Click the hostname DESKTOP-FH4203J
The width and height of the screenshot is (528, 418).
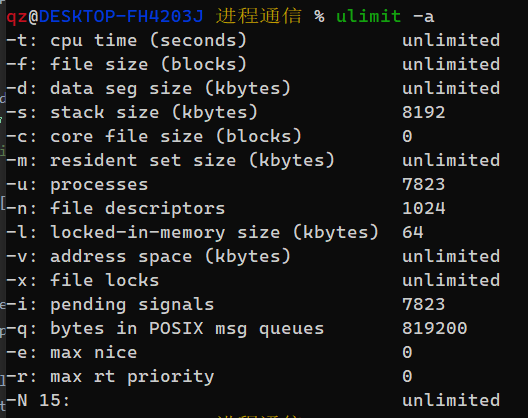121,16
